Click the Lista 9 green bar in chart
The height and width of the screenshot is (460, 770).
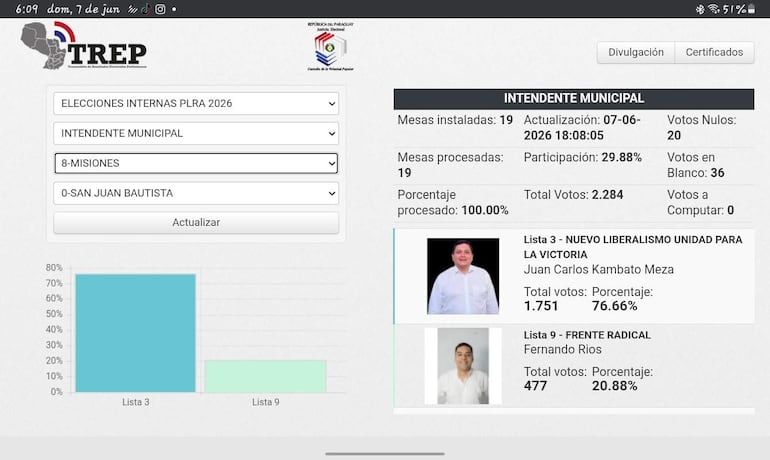click(x=266, y=376)
